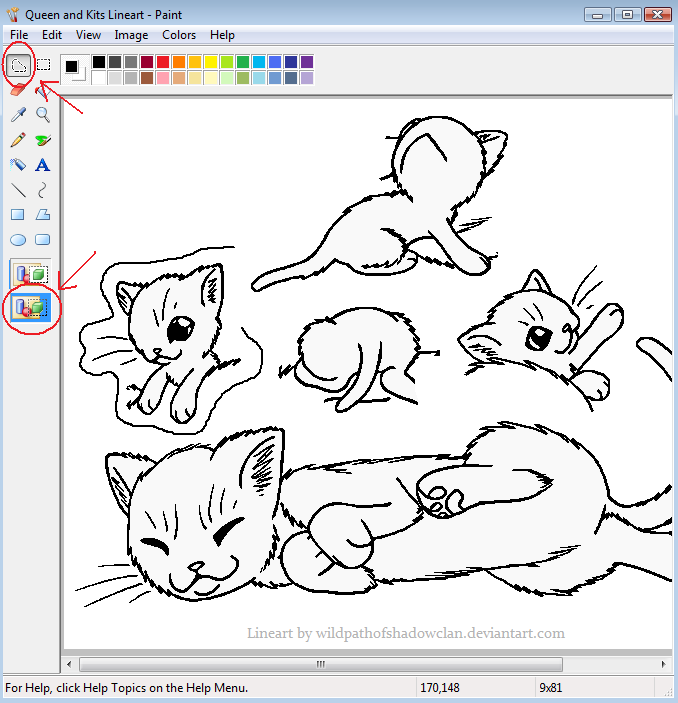678x703 pixels.
Task: Pick the Eraser tool
Action: pyautogui.click(x=18, y=90)
